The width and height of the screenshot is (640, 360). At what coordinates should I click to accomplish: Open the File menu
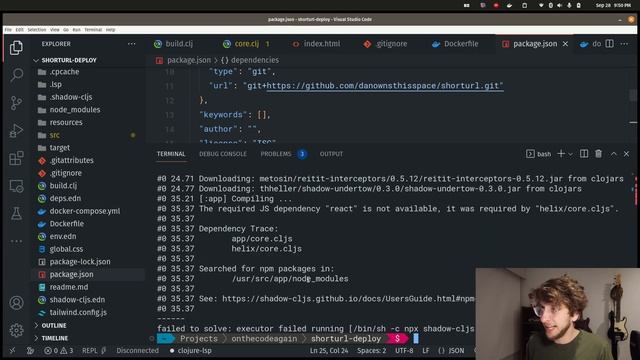[8, 30]
